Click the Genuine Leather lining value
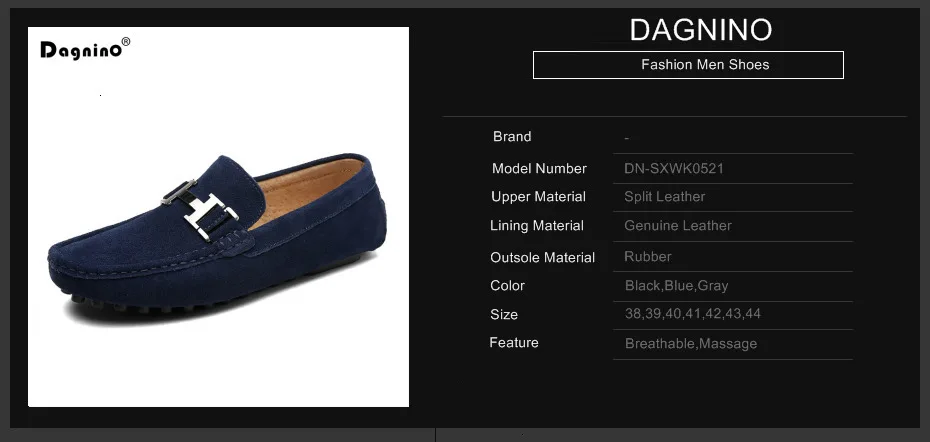This screenshot has width=930, height=442. point(678,225)
